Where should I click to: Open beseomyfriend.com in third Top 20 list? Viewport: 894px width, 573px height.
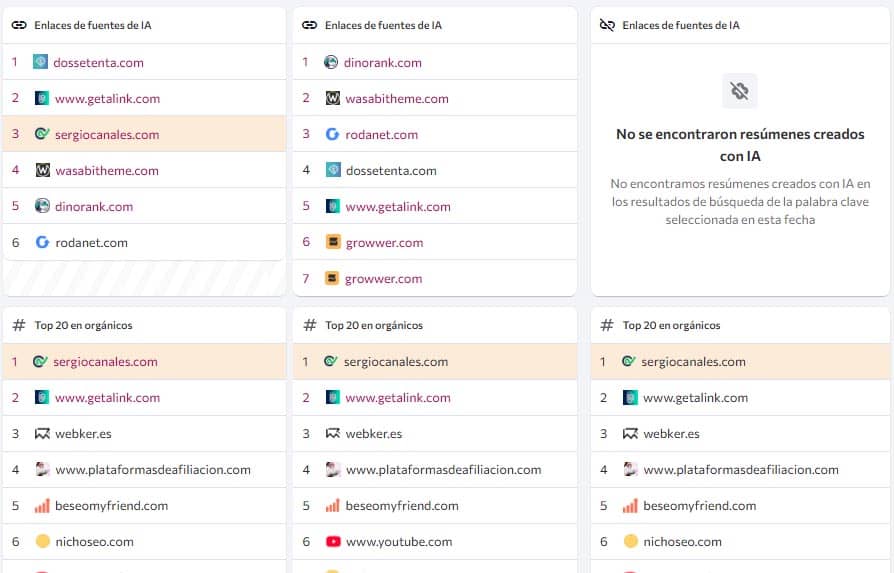pos(700,506)
